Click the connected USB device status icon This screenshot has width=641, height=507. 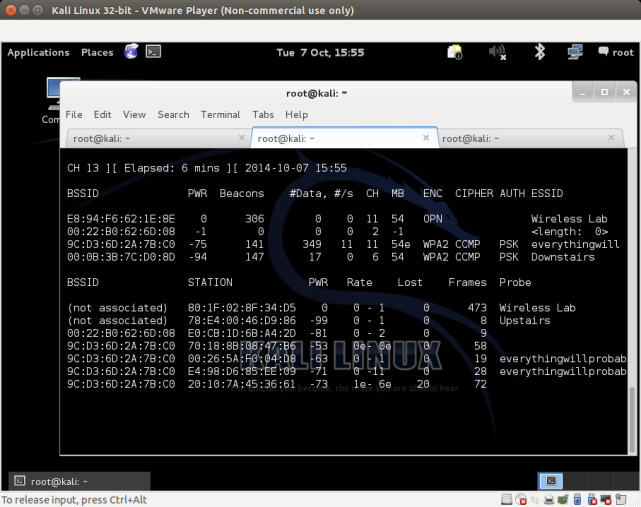[x=577, y=499]
